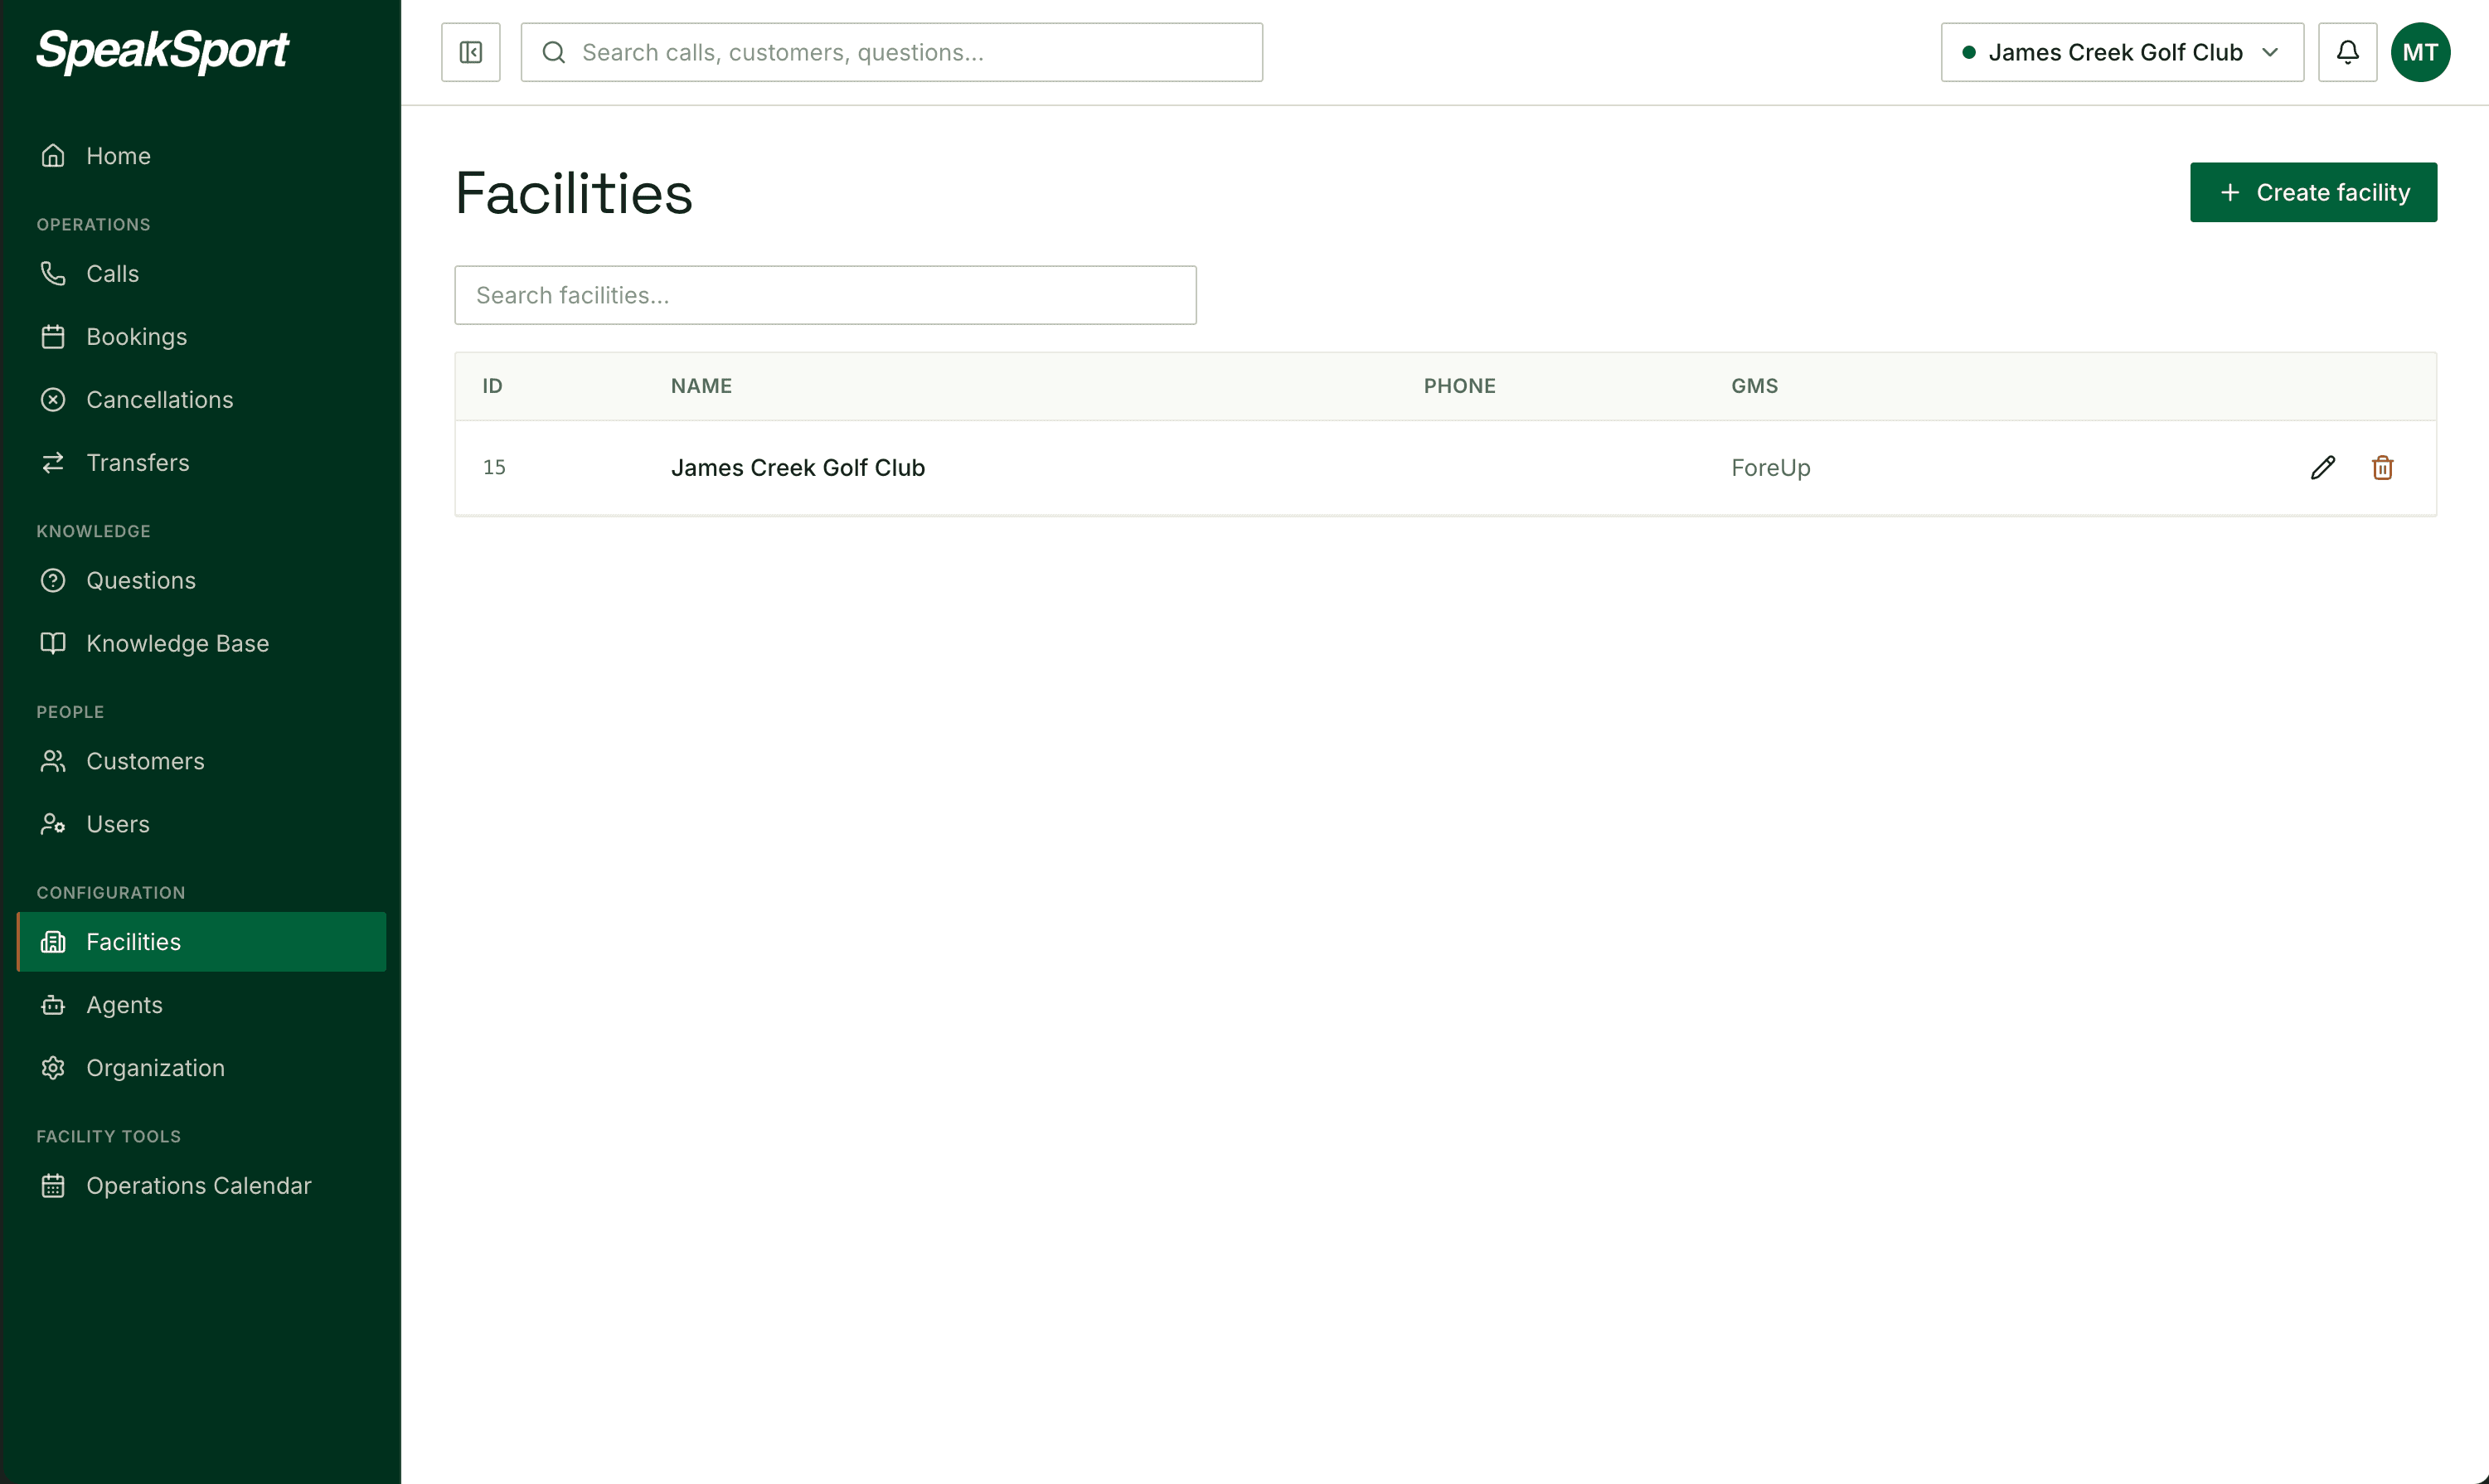Screen dimensions: 2489x1484
Task: Click the facility ID 15 cell
Action: coord(494,467)
